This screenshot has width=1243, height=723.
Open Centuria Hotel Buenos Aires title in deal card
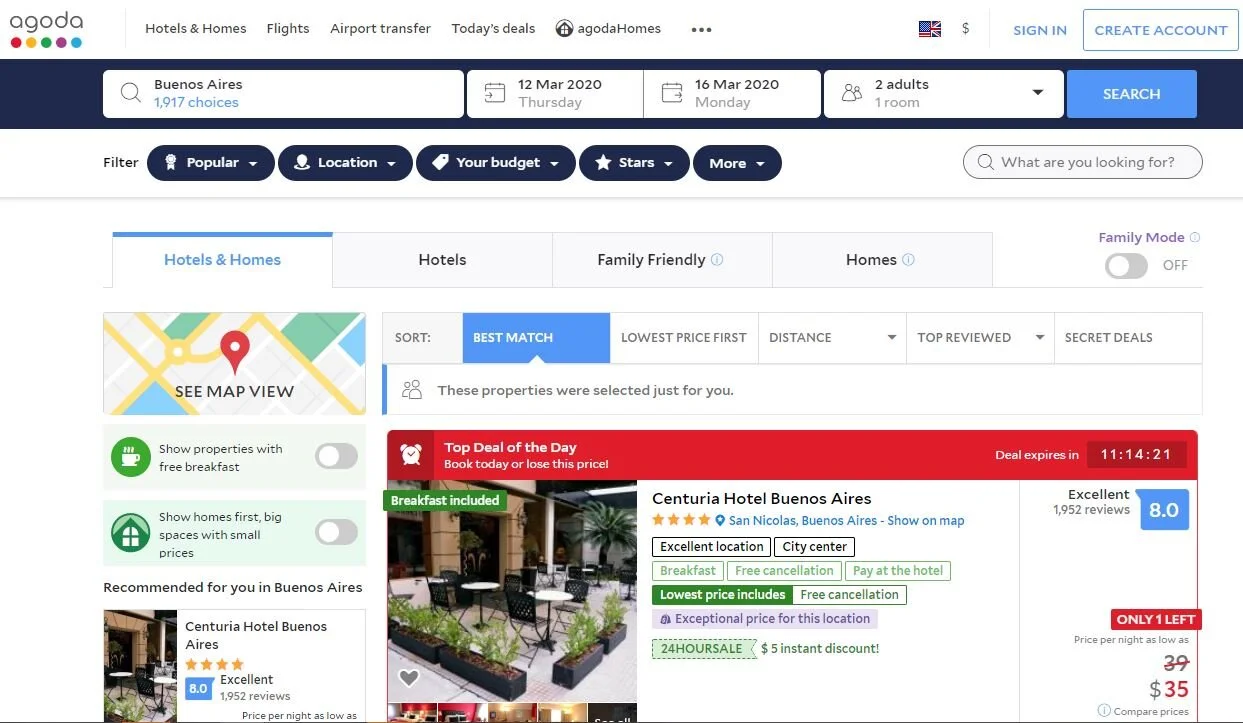[762, 499]
